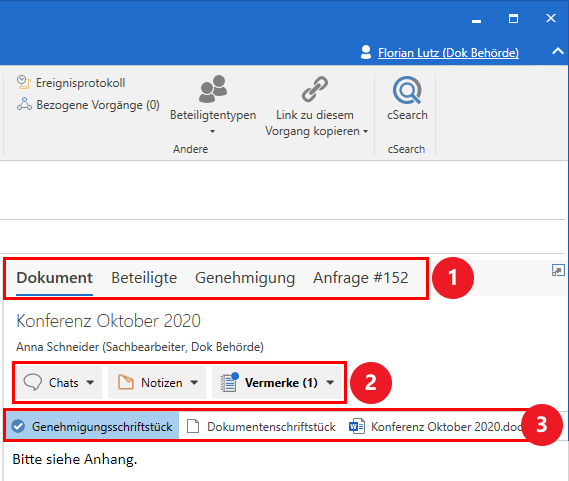Click the Vermerke (1) notepad icon
The width and height of the screenshot is (569, 481).
229,382
